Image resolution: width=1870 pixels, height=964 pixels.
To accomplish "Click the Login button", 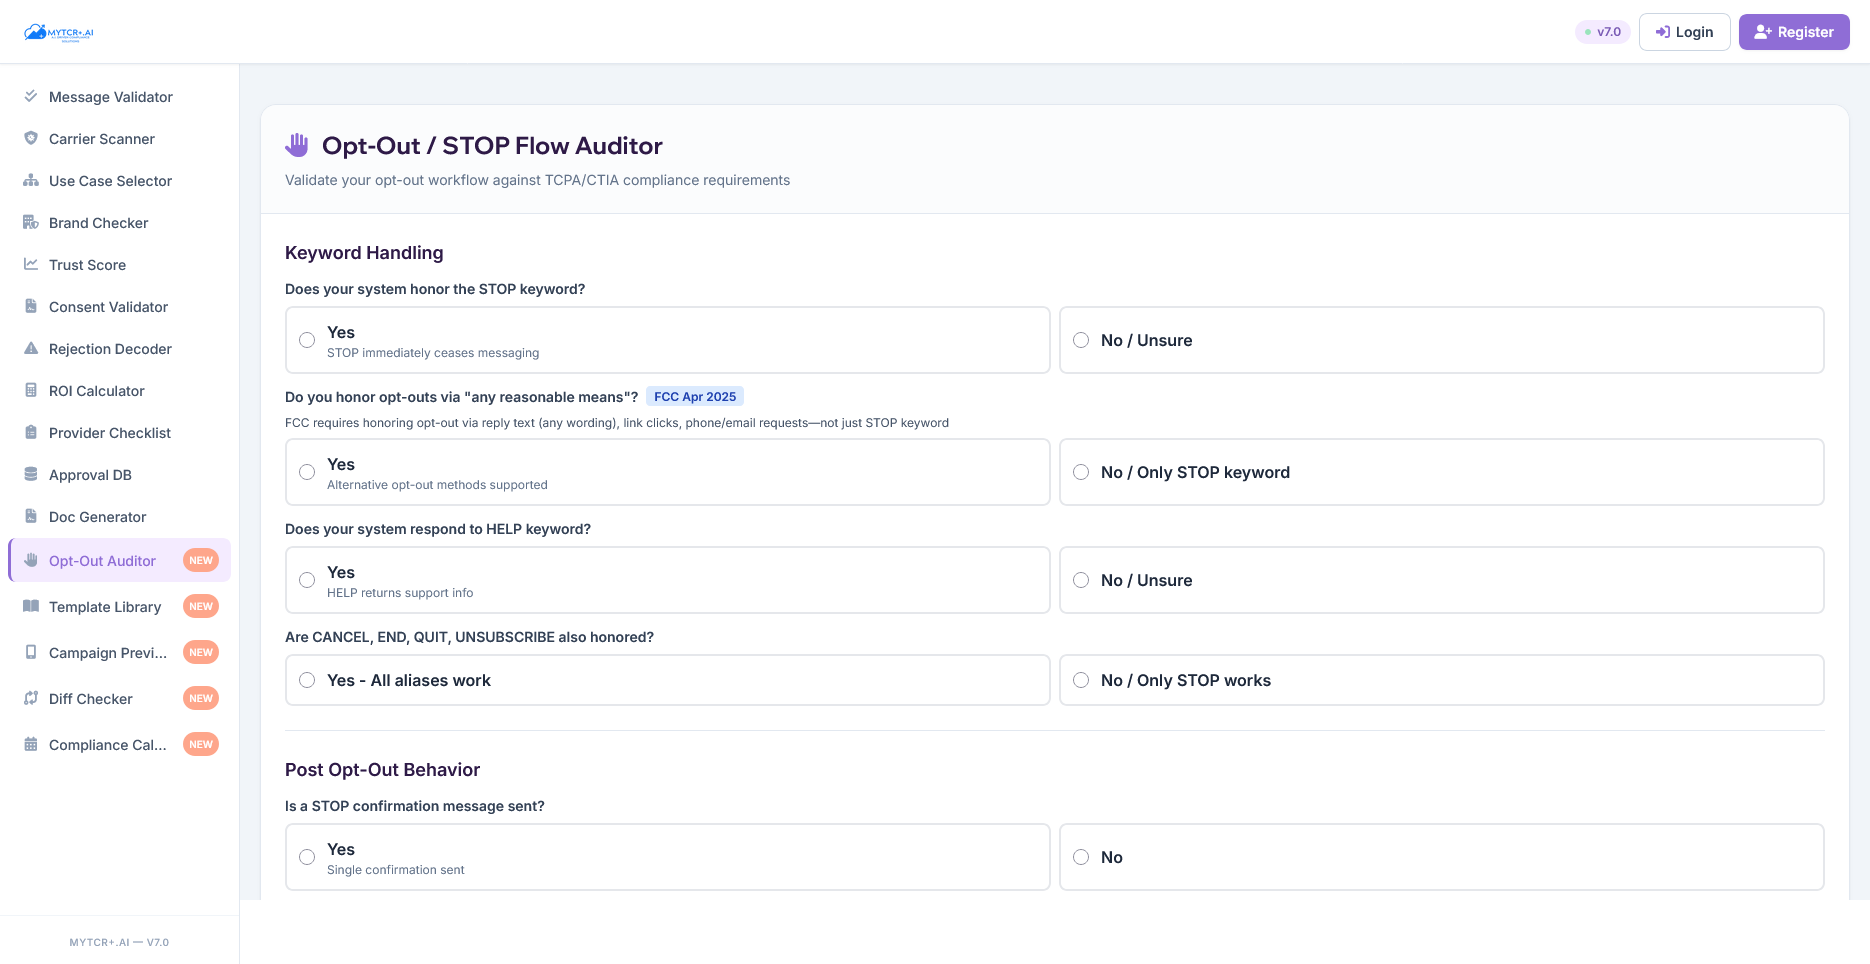I will tap(1684, 31).
